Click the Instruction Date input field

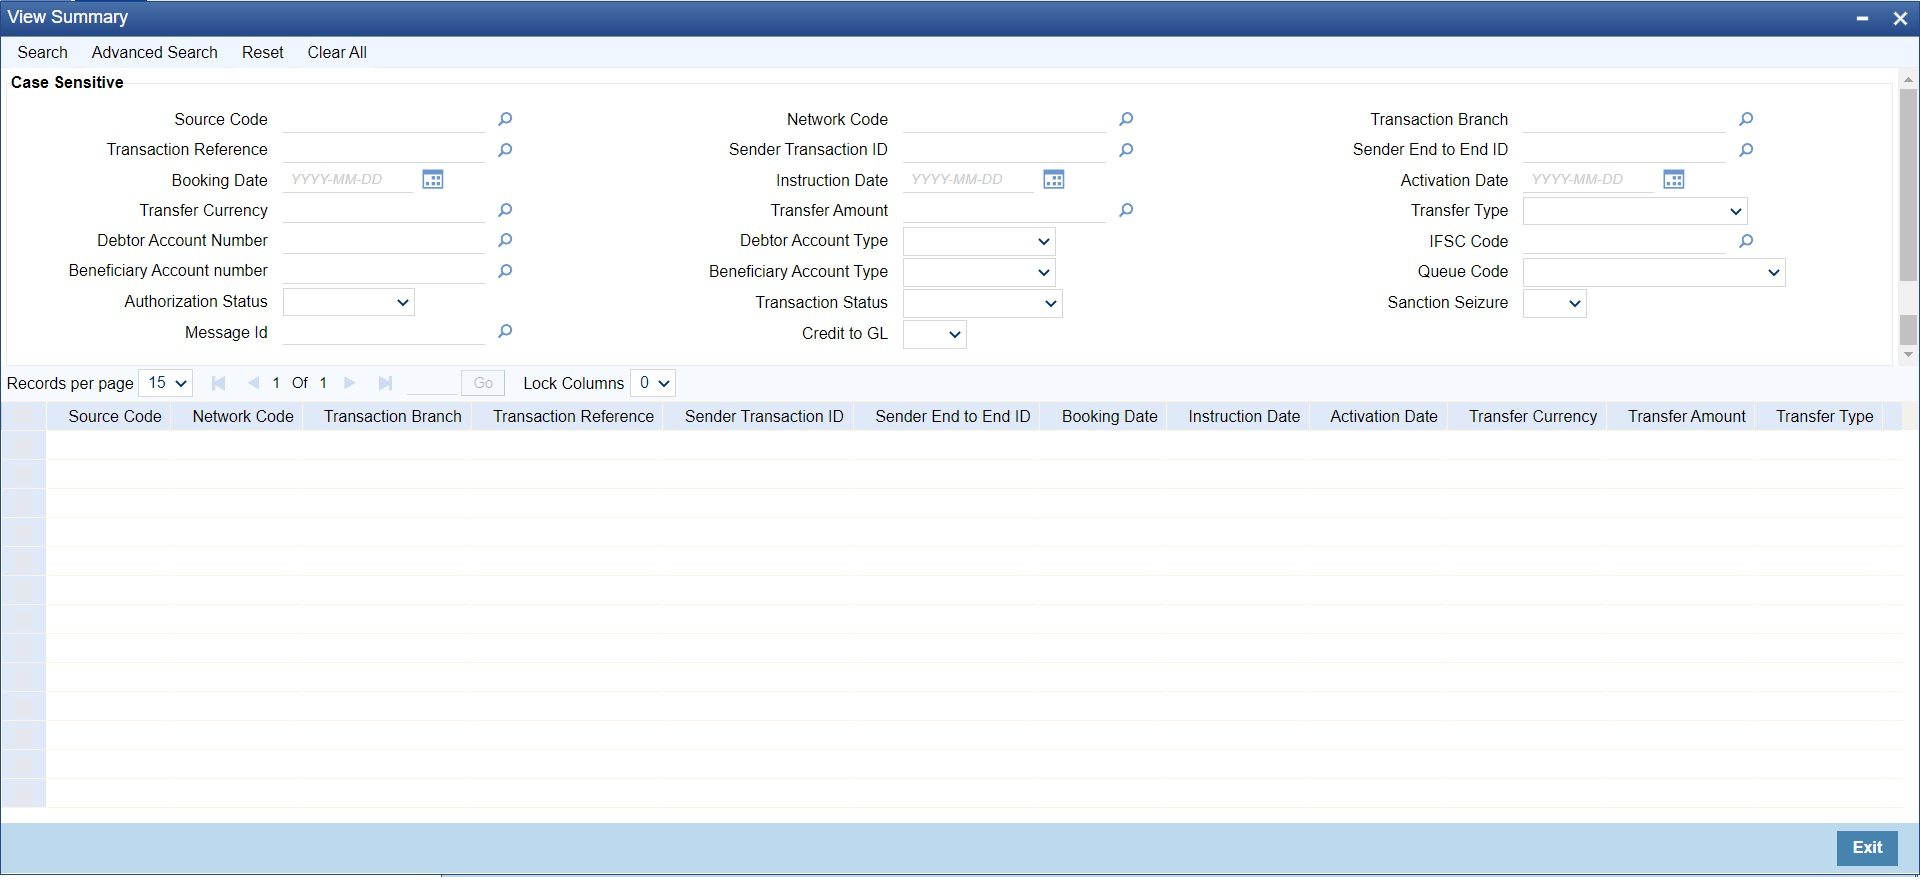coord(969,180)
